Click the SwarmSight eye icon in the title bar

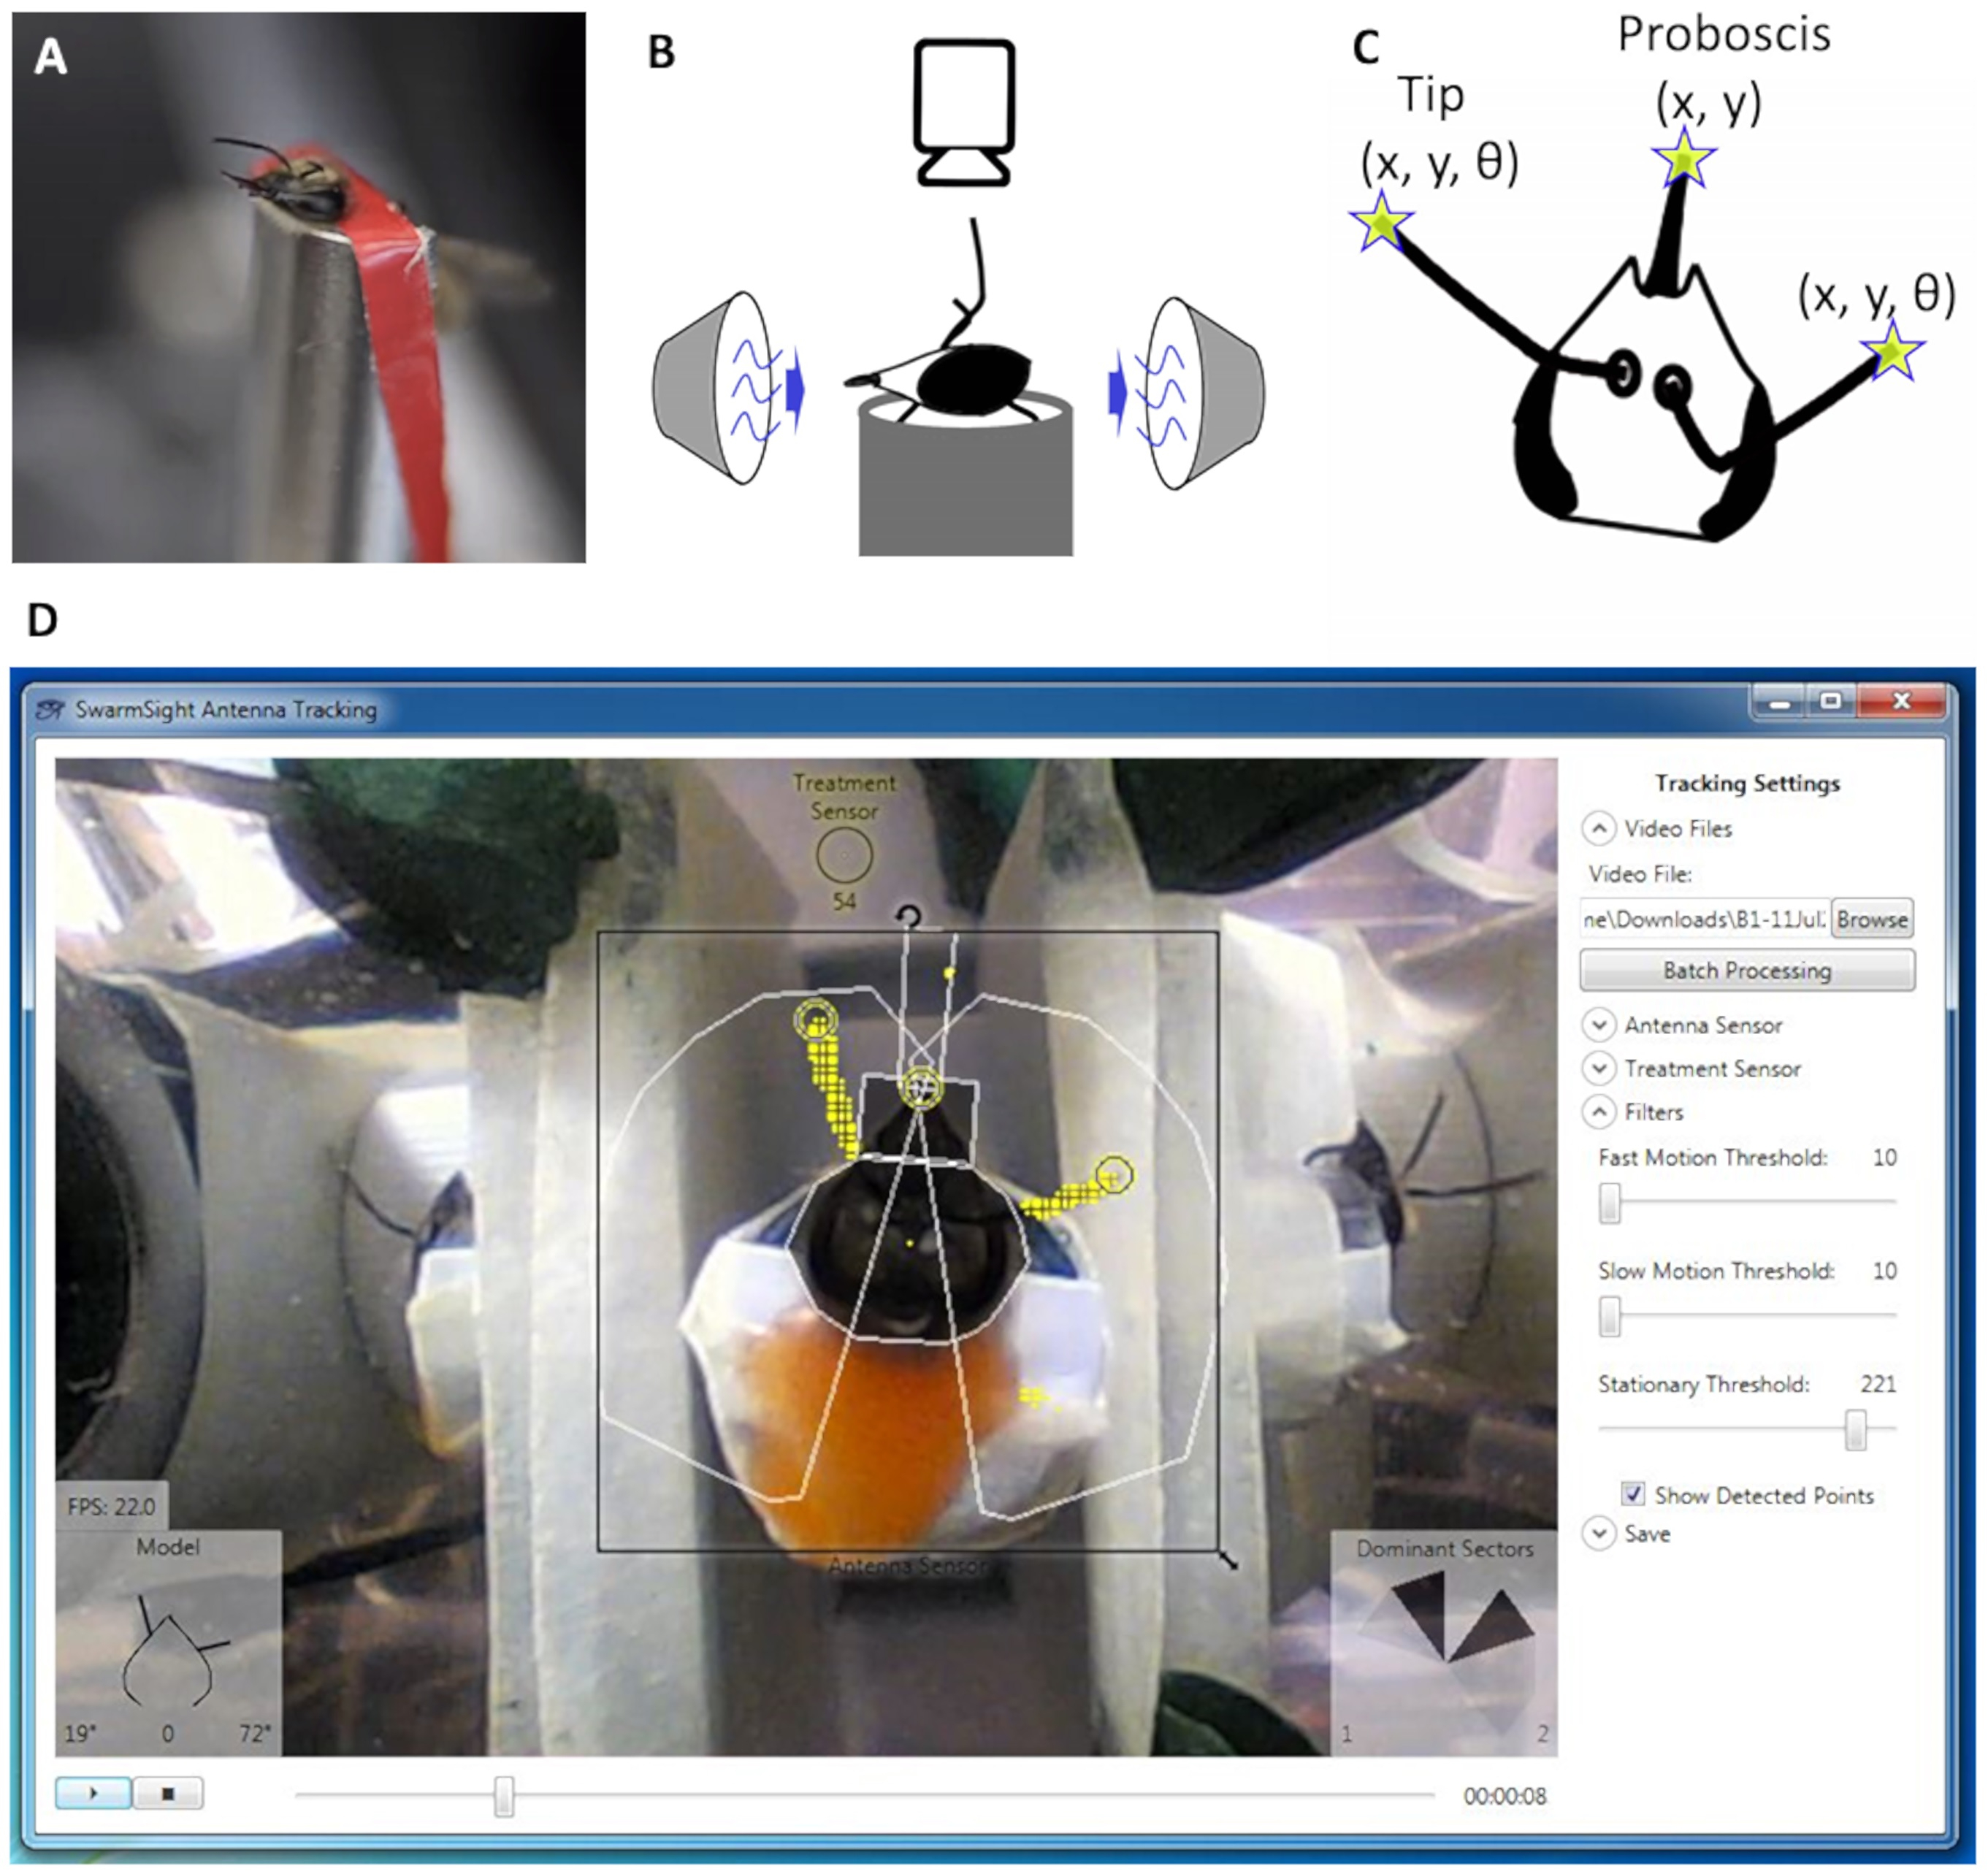(50, 710)
